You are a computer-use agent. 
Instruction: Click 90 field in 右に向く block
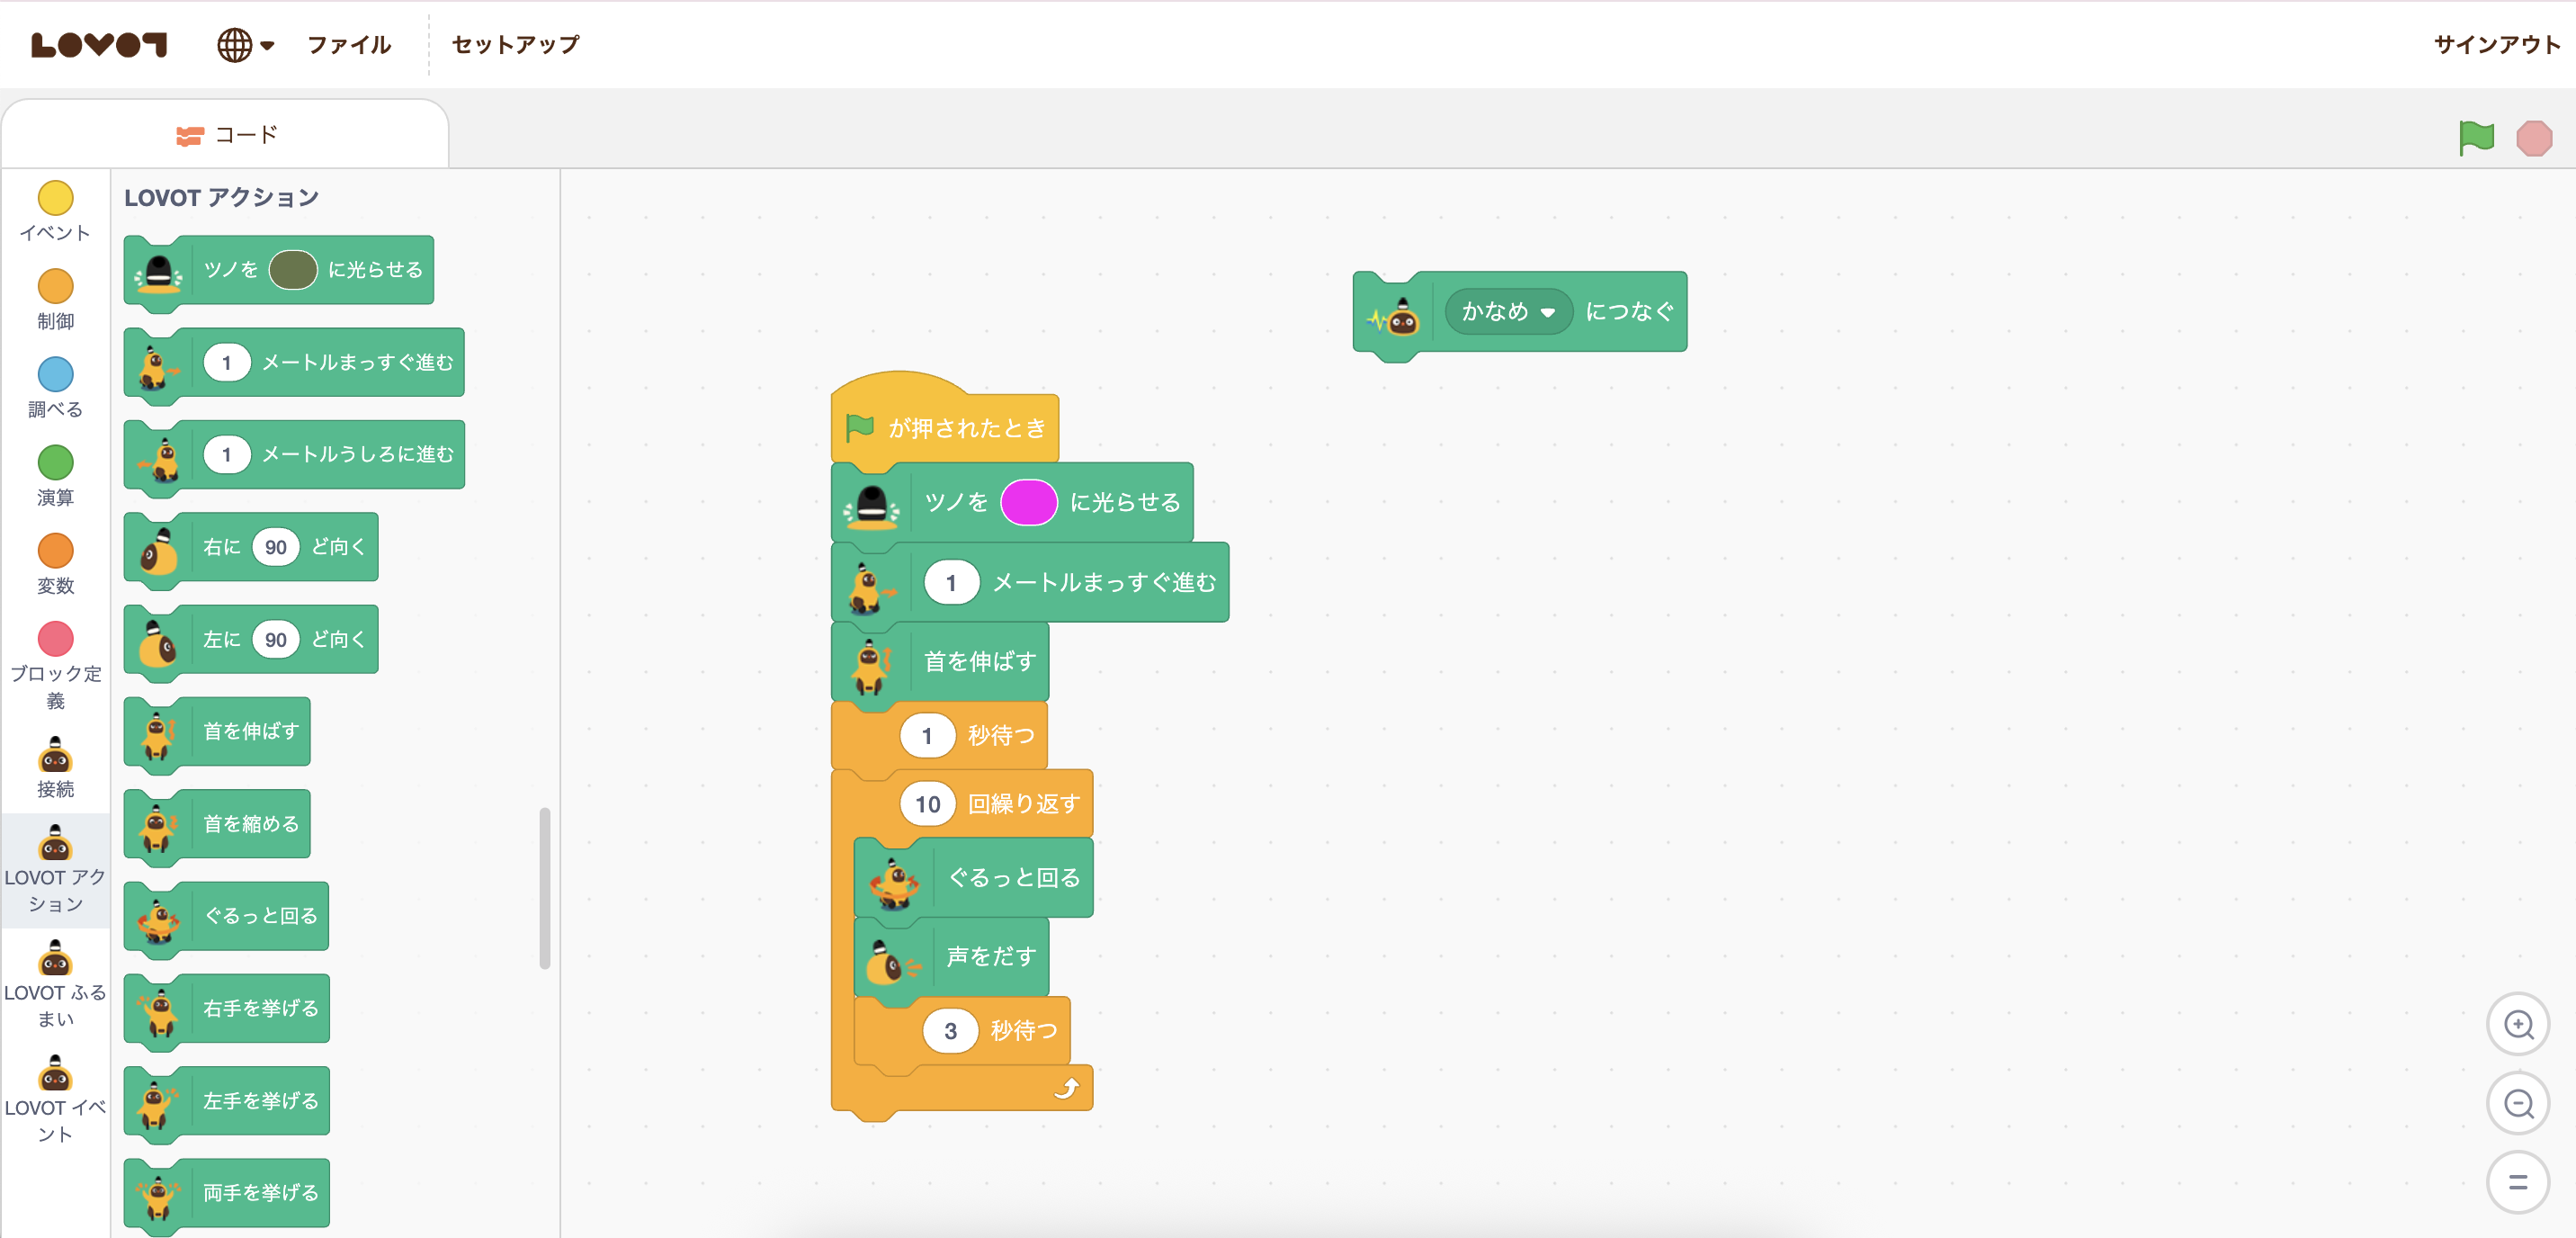coord(276,547)
